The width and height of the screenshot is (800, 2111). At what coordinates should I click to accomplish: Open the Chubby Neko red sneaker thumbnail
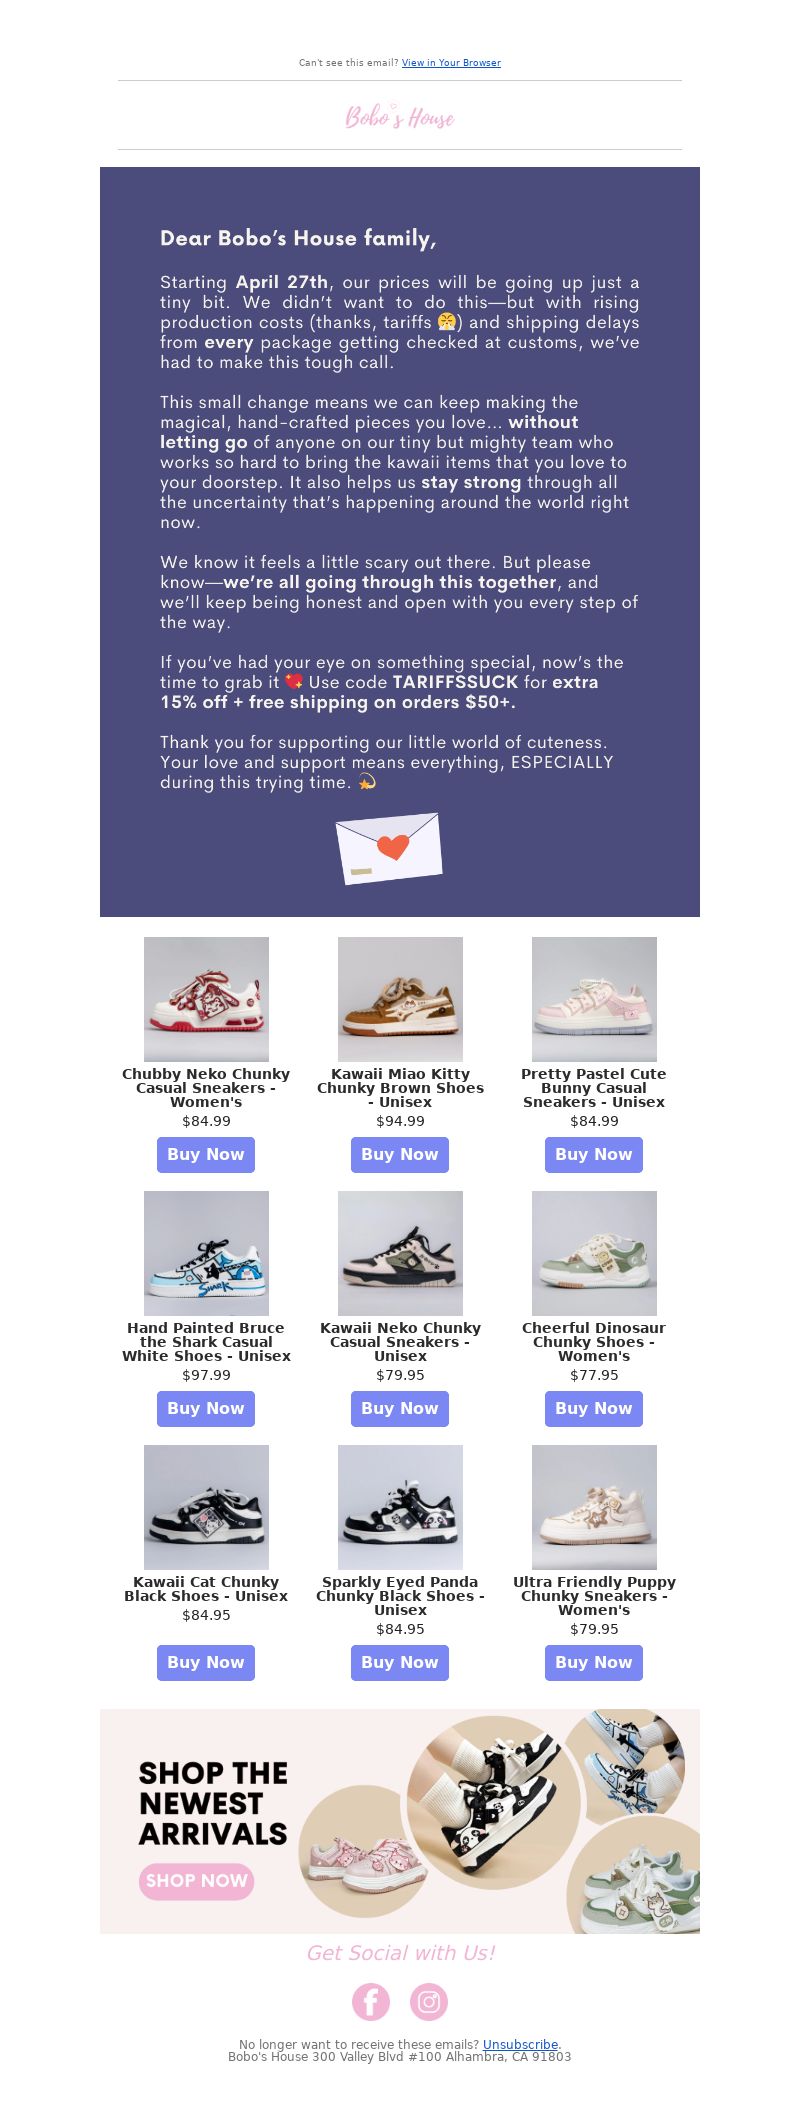click(206, 999)
